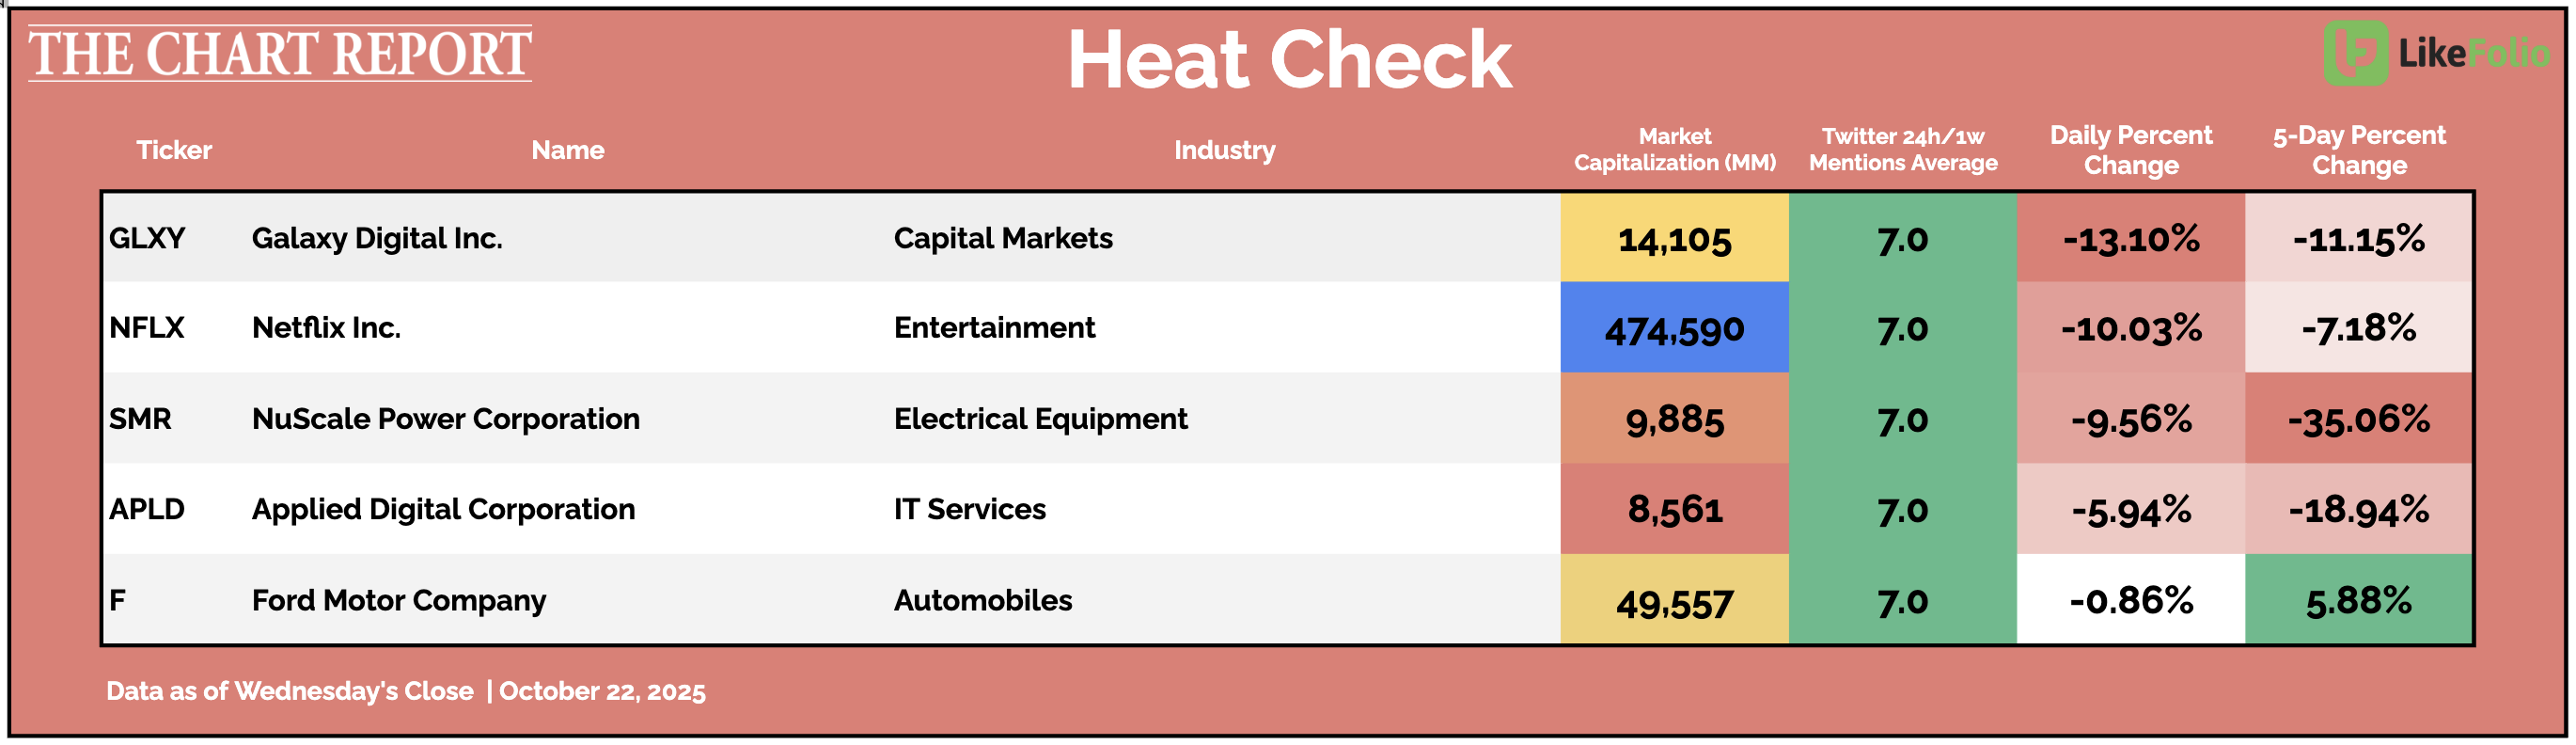Select the Electrical Equipment industry cell

coord(1040,419)
